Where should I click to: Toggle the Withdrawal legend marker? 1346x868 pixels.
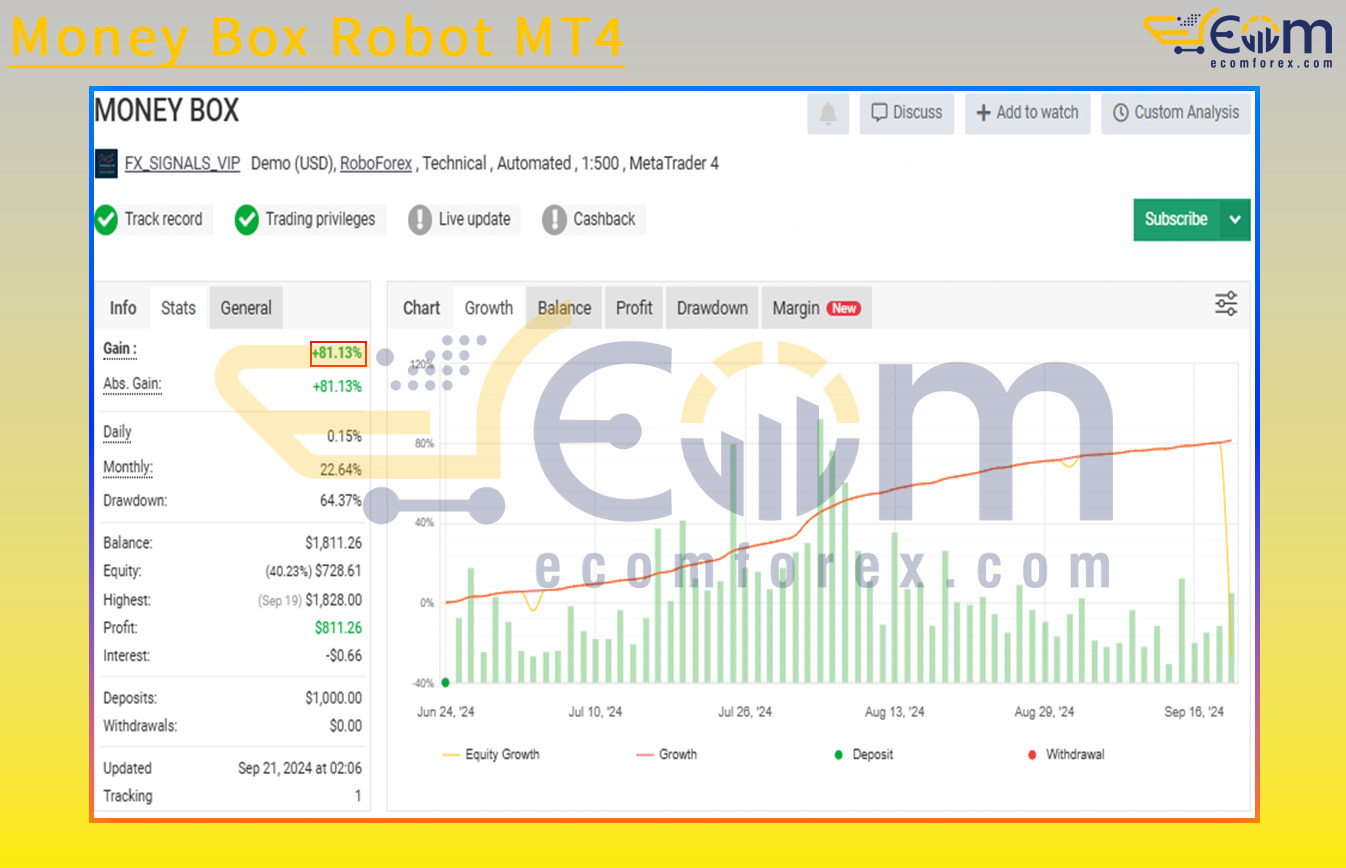click(x=1066, y=755)
